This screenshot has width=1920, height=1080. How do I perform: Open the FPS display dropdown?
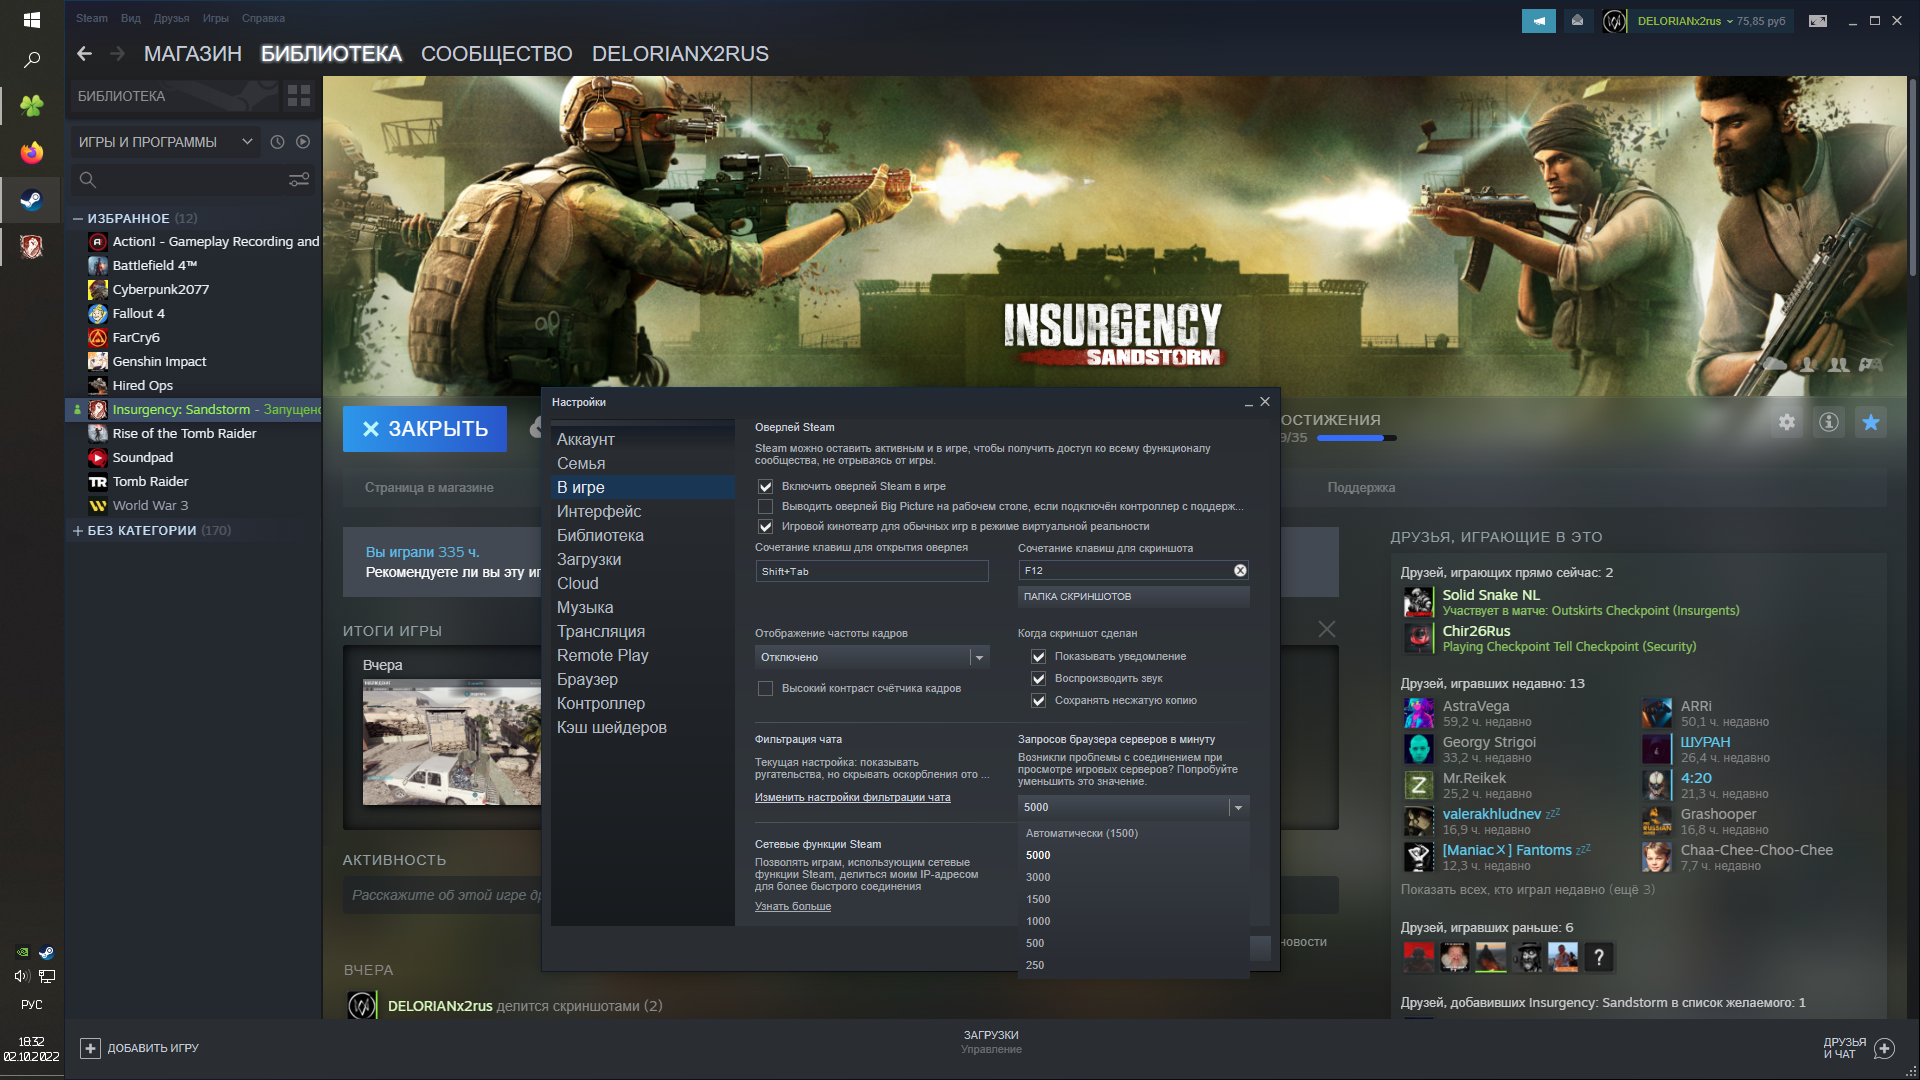872,657
